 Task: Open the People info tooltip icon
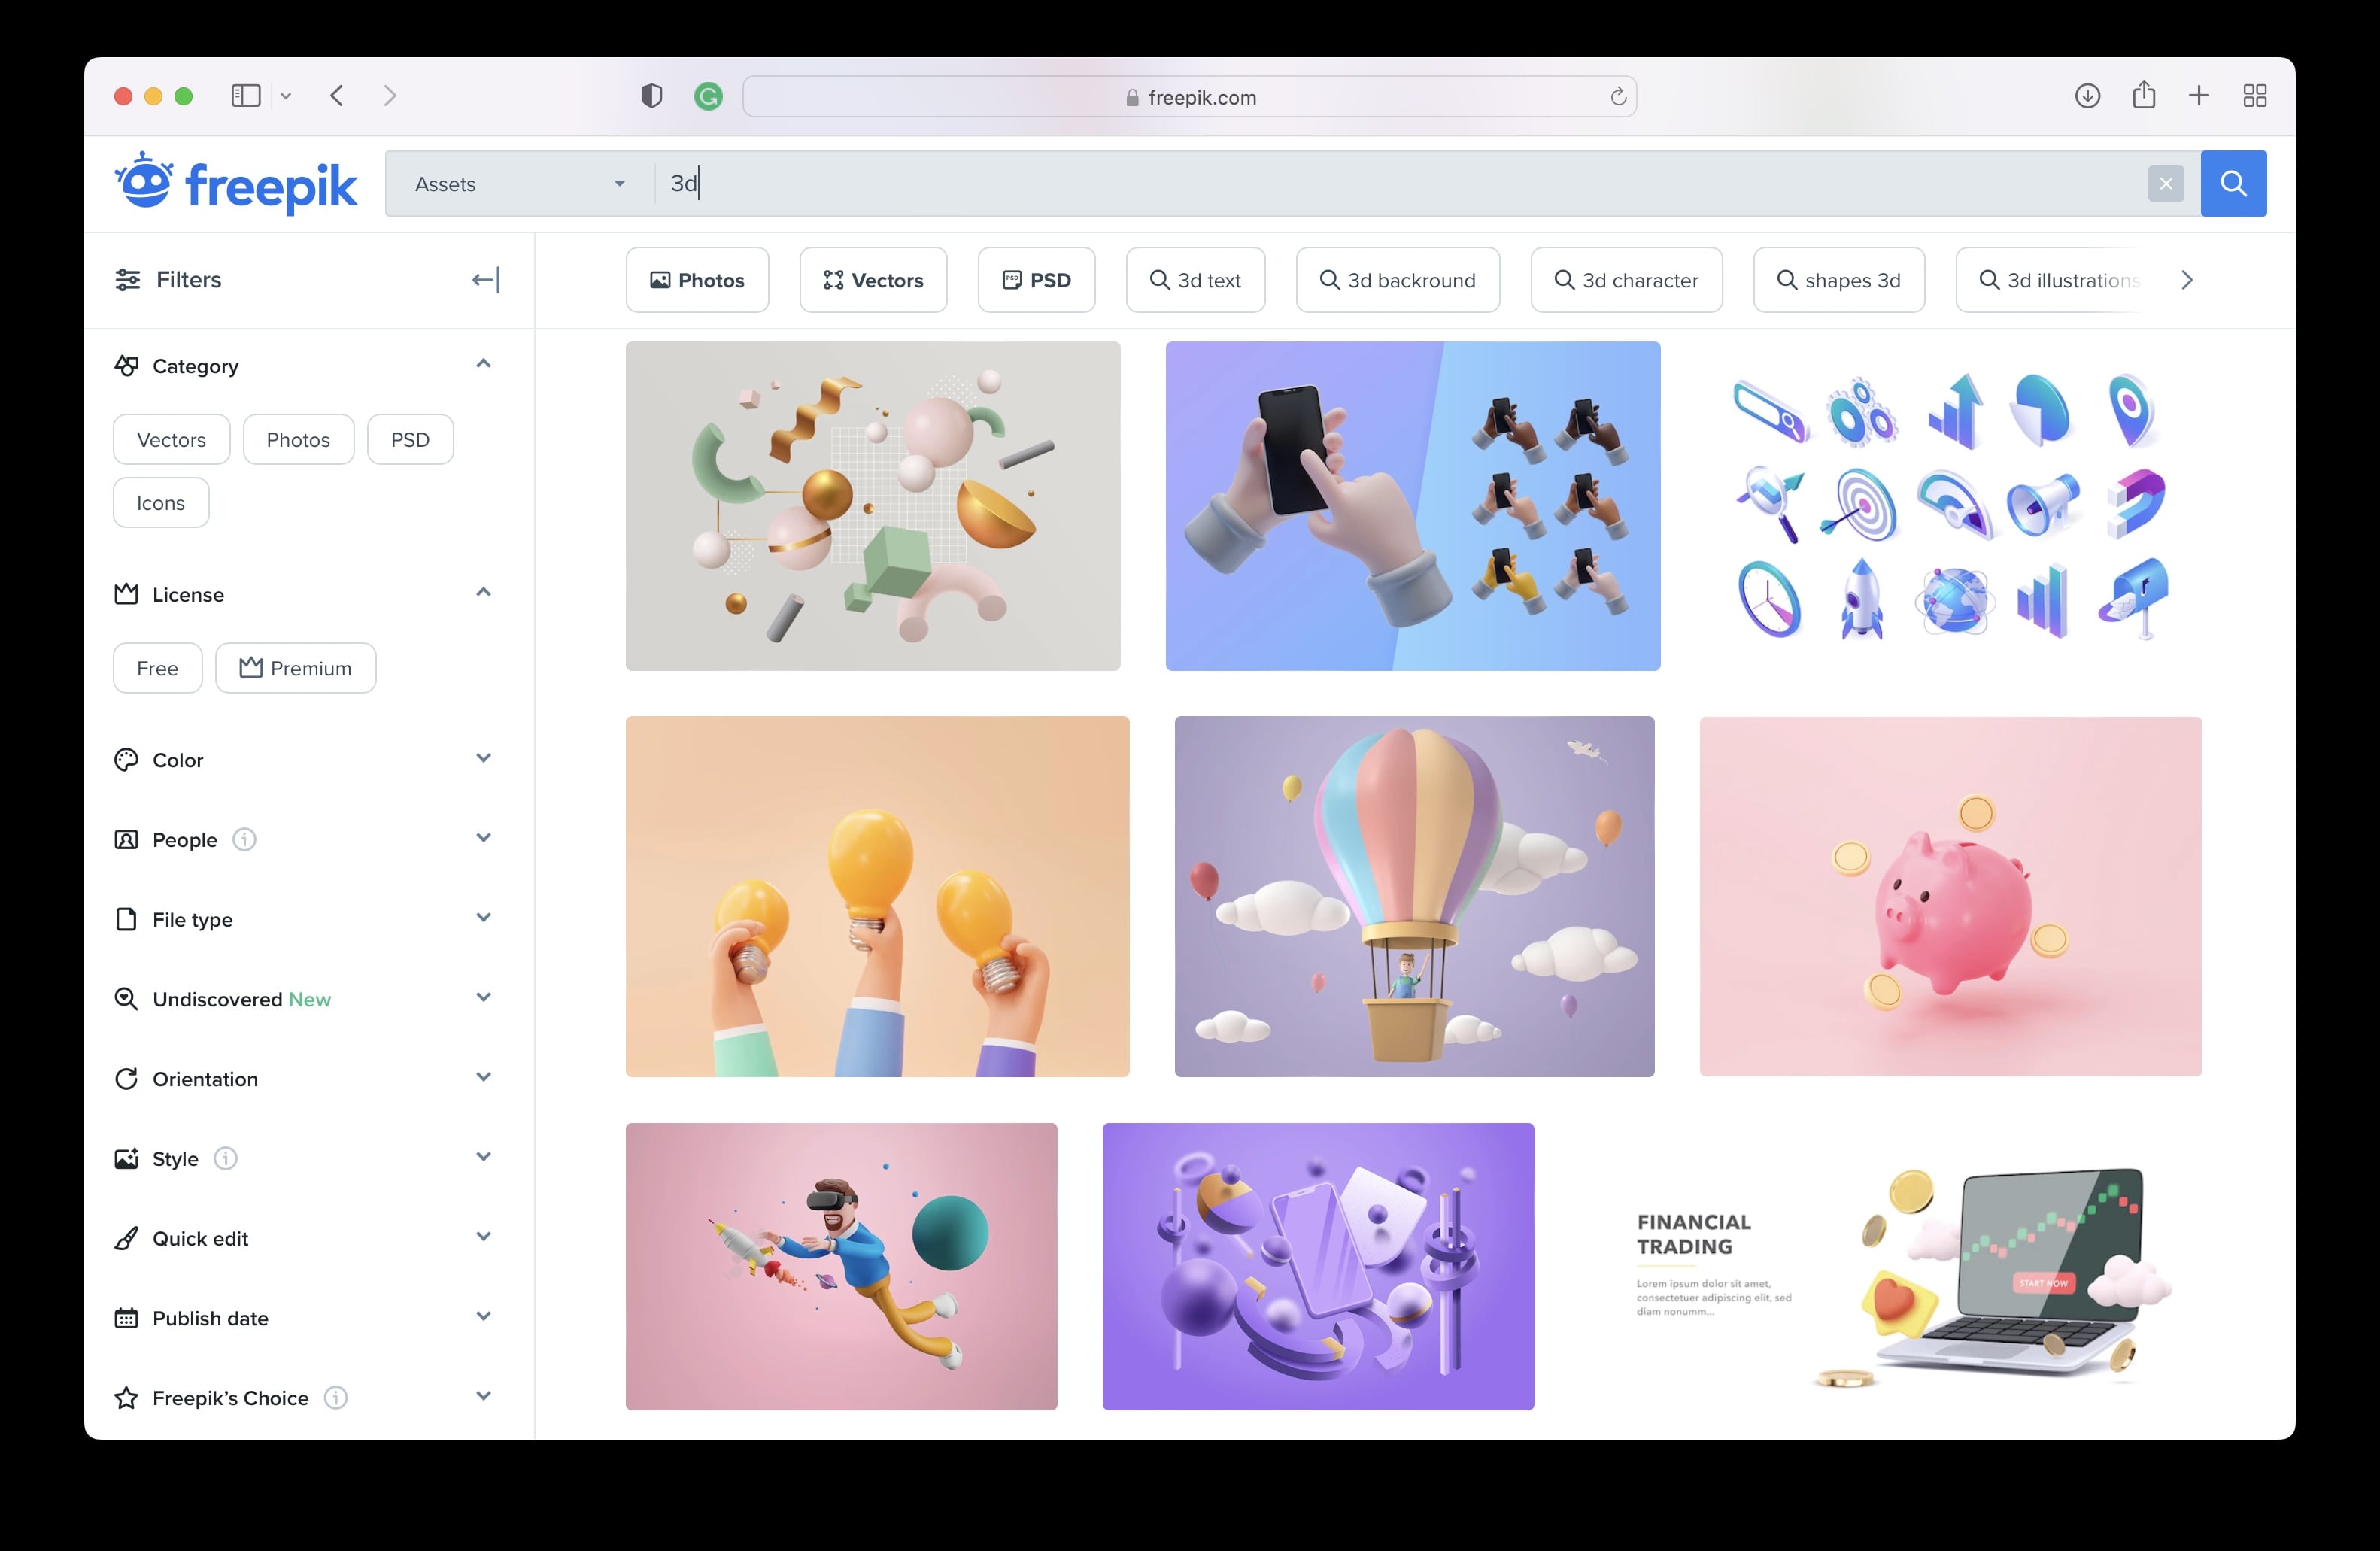point(245,840)
